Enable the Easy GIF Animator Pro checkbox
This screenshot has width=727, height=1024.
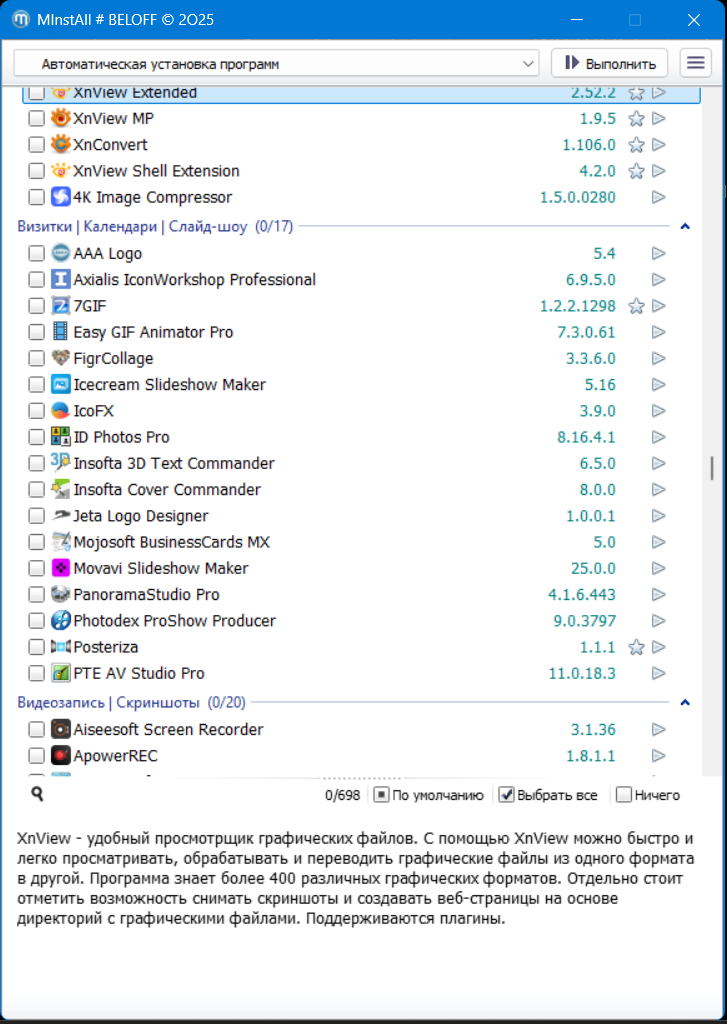point(36,333)
